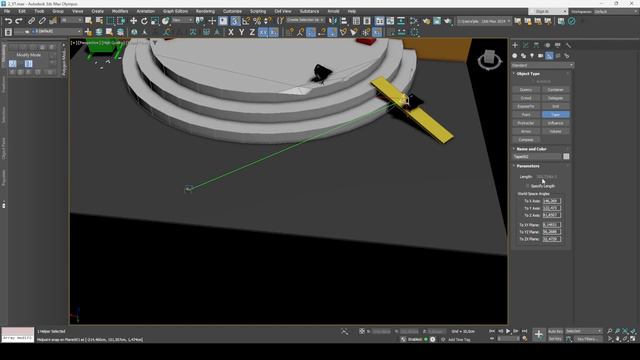Click the Point helper button
This screenshot has width=640, height=360.
pyautogui.click(x=526, y=115)
